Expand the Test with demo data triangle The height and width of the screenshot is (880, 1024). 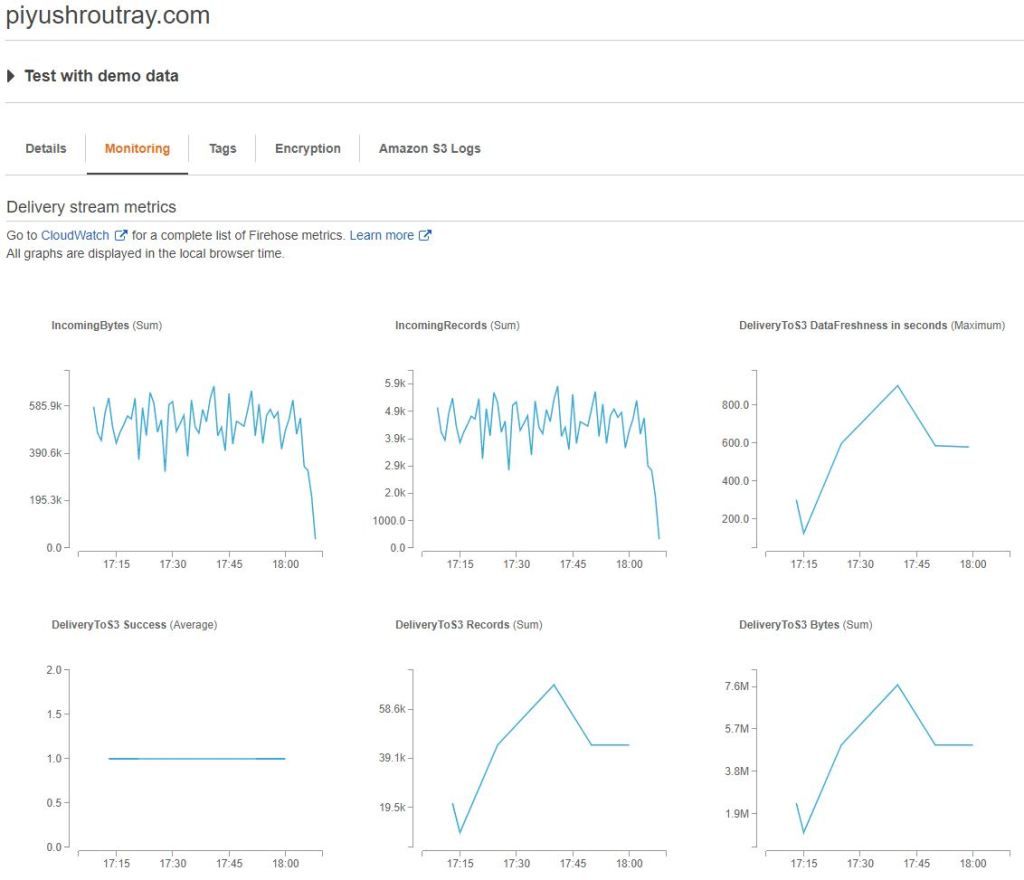pyautogui.click(x=11, y=76)
